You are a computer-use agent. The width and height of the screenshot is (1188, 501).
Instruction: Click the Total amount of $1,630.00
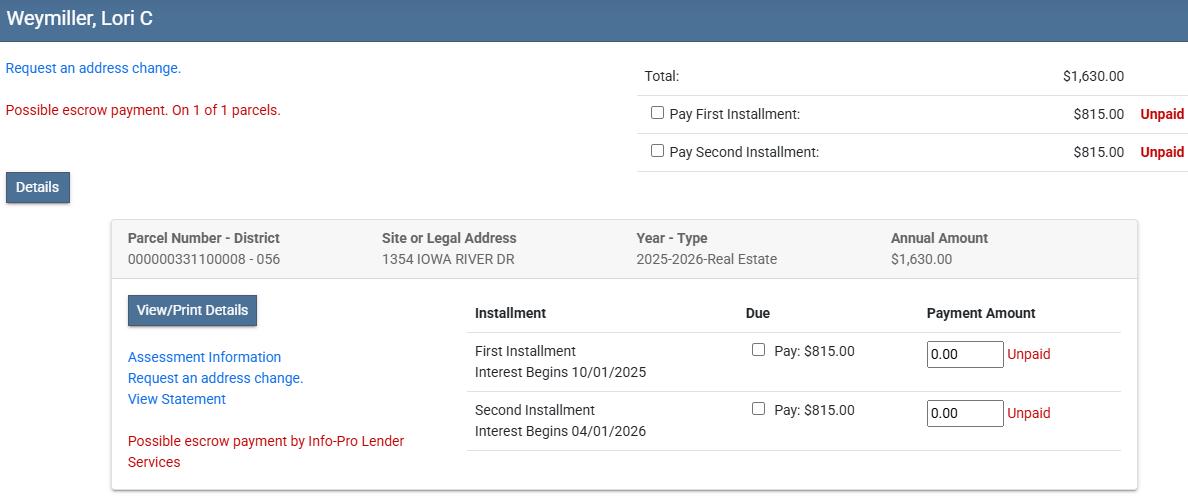pyautogui.click(x=1093, y=76)
